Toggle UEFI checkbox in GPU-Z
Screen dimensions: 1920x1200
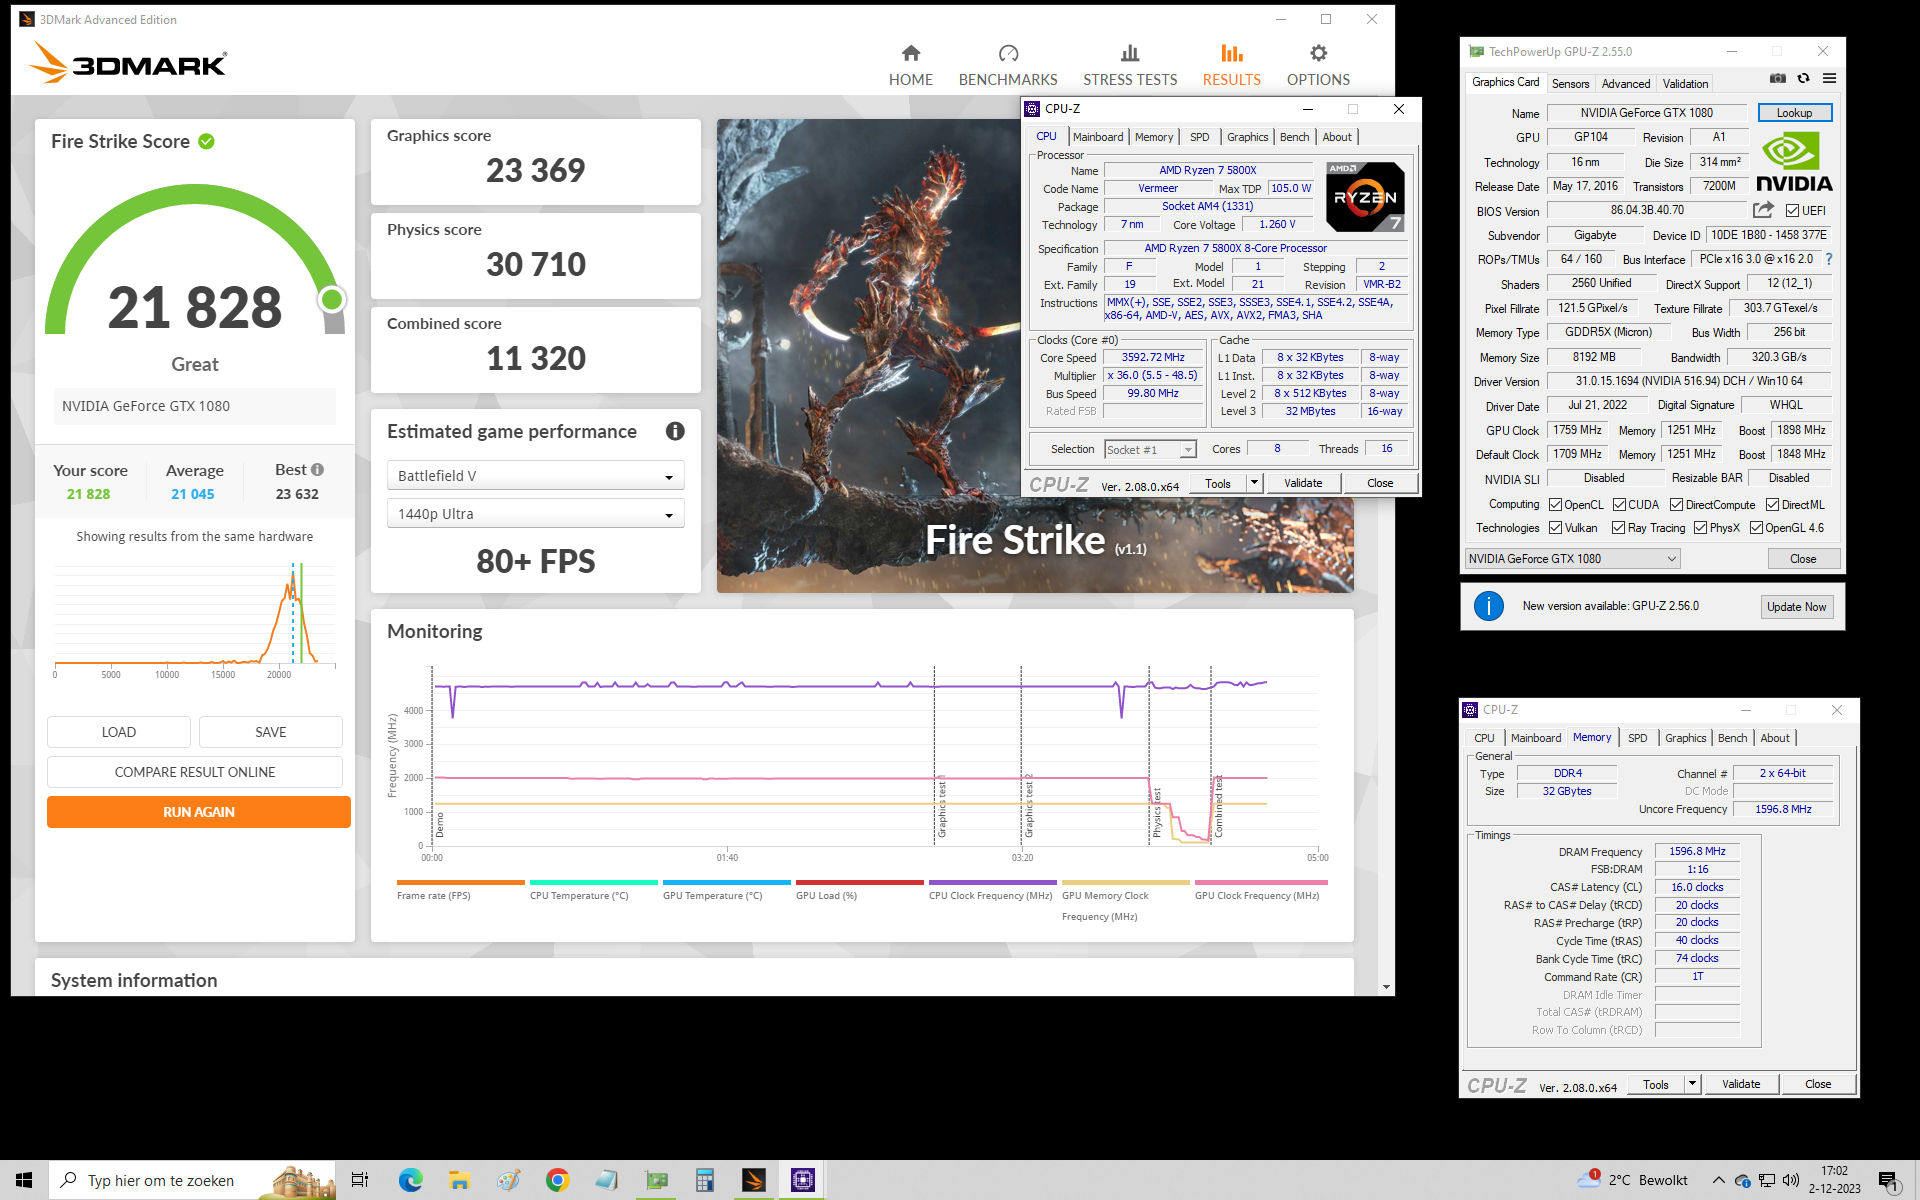pyautogui.click(x=1792, y=211)
